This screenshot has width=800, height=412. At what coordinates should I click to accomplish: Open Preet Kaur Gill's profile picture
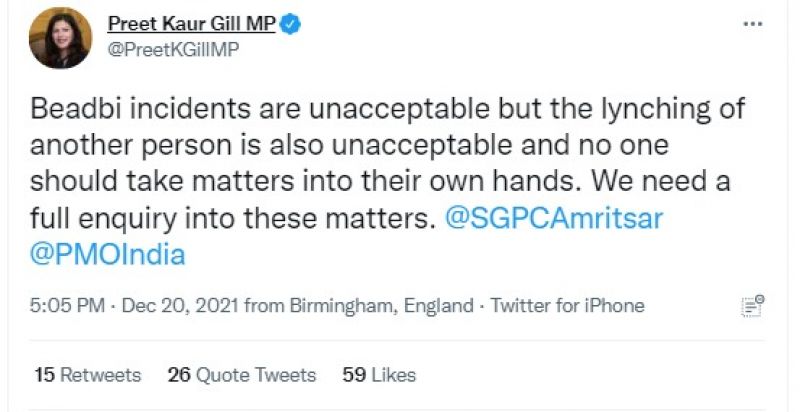pos(61,38)
